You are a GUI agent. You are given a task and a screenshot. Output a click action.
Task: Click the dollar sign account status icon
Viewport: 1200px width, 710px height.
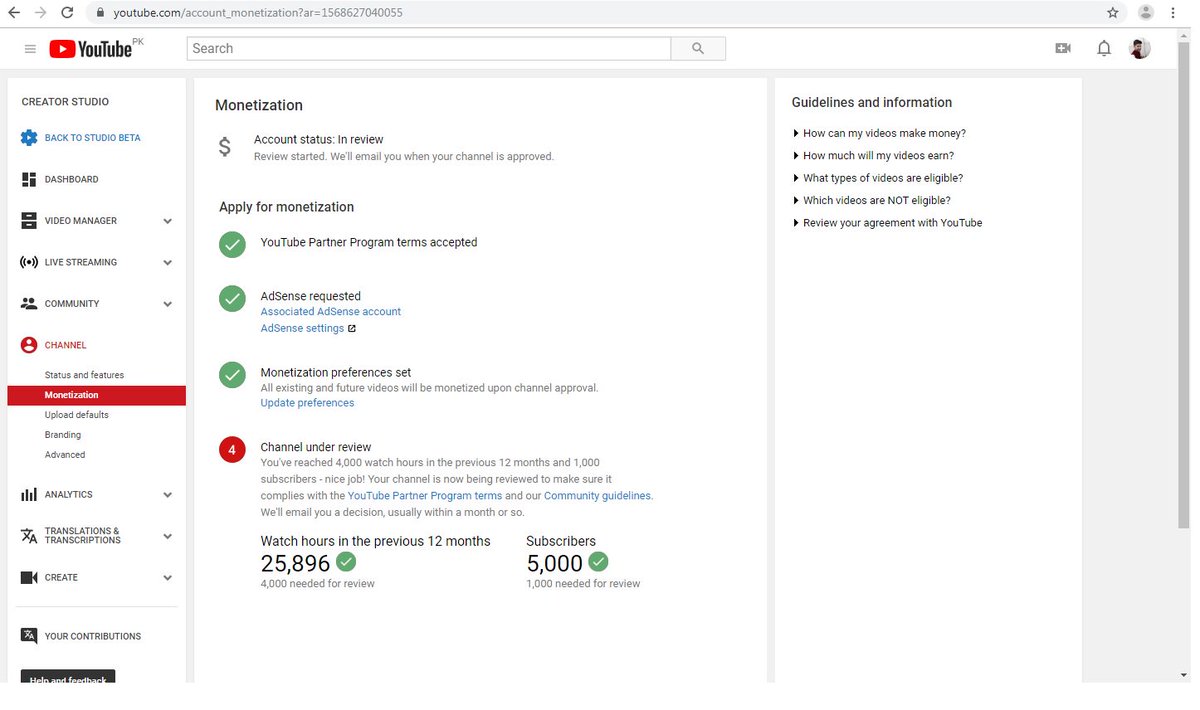[225, 147]
